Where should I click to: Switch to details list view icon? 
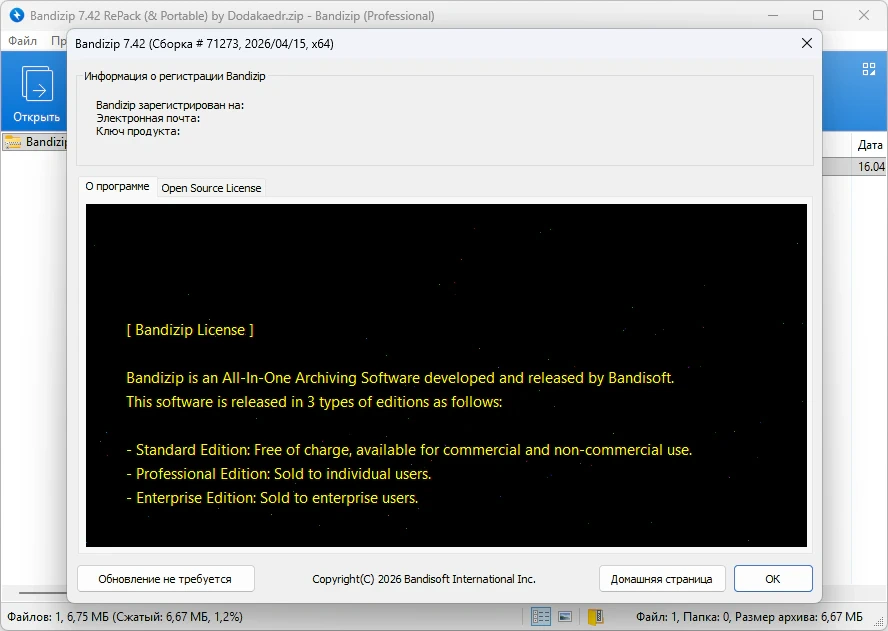pyautogui.click(x=541, y=616)
